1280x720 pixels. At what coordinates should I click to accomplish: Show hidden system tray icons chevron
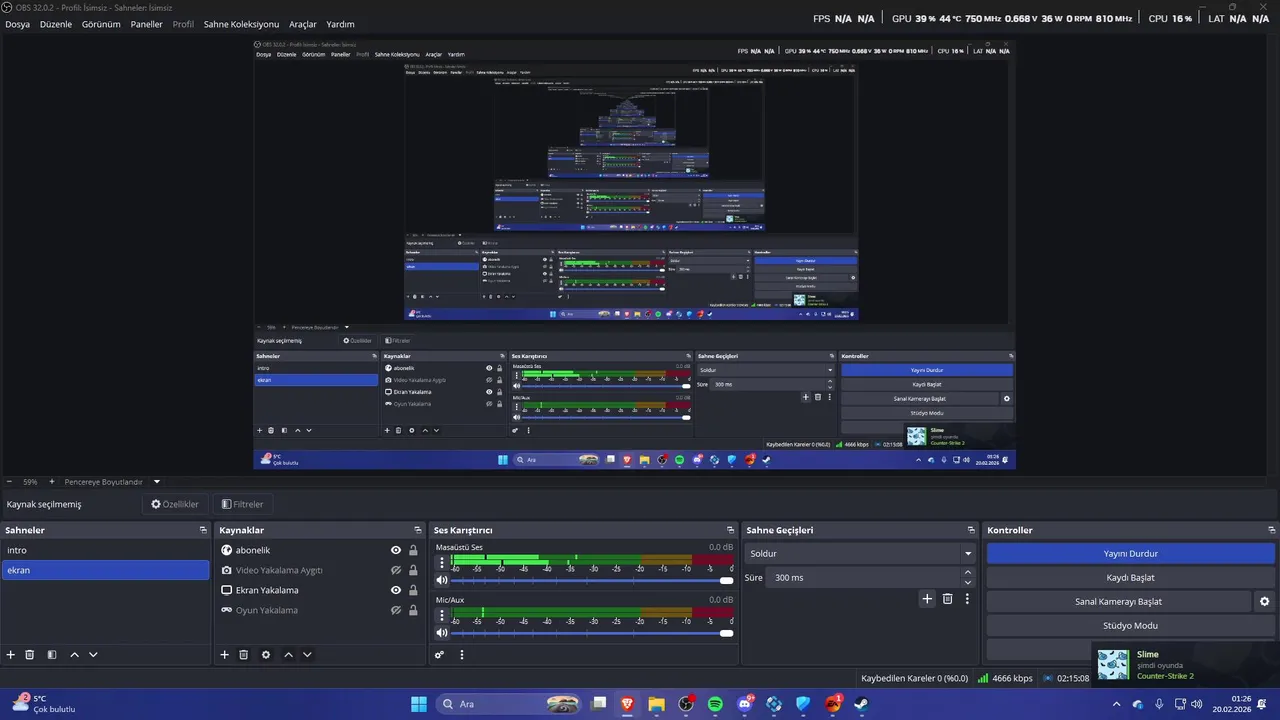(1117, 704)
